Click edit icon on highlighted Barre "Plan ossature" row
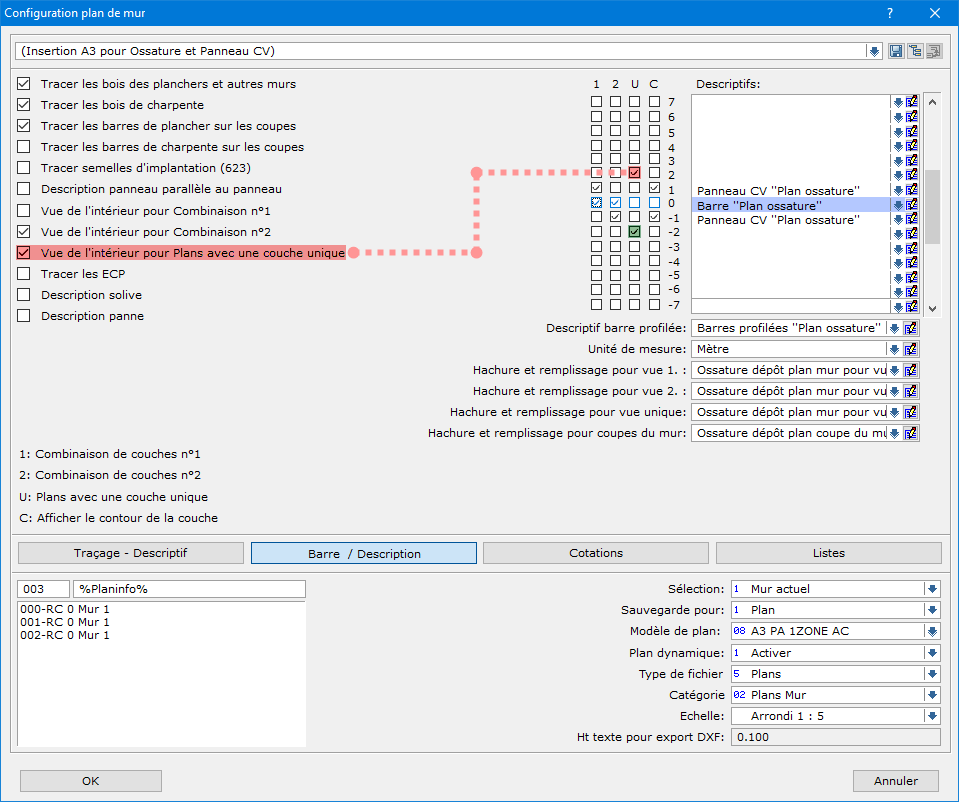Viewport: 959px width, 802px height. [x=912, y=205]
